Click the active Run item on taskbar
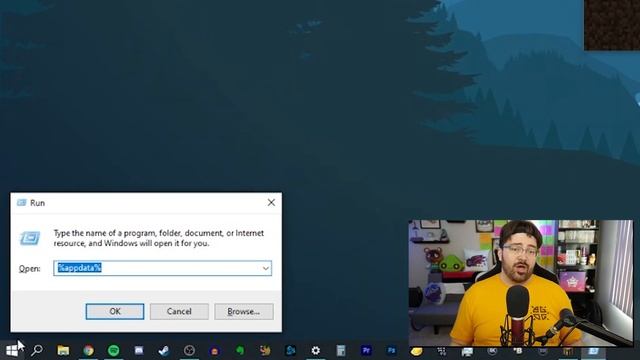640x360 pixels. [593, 352]
